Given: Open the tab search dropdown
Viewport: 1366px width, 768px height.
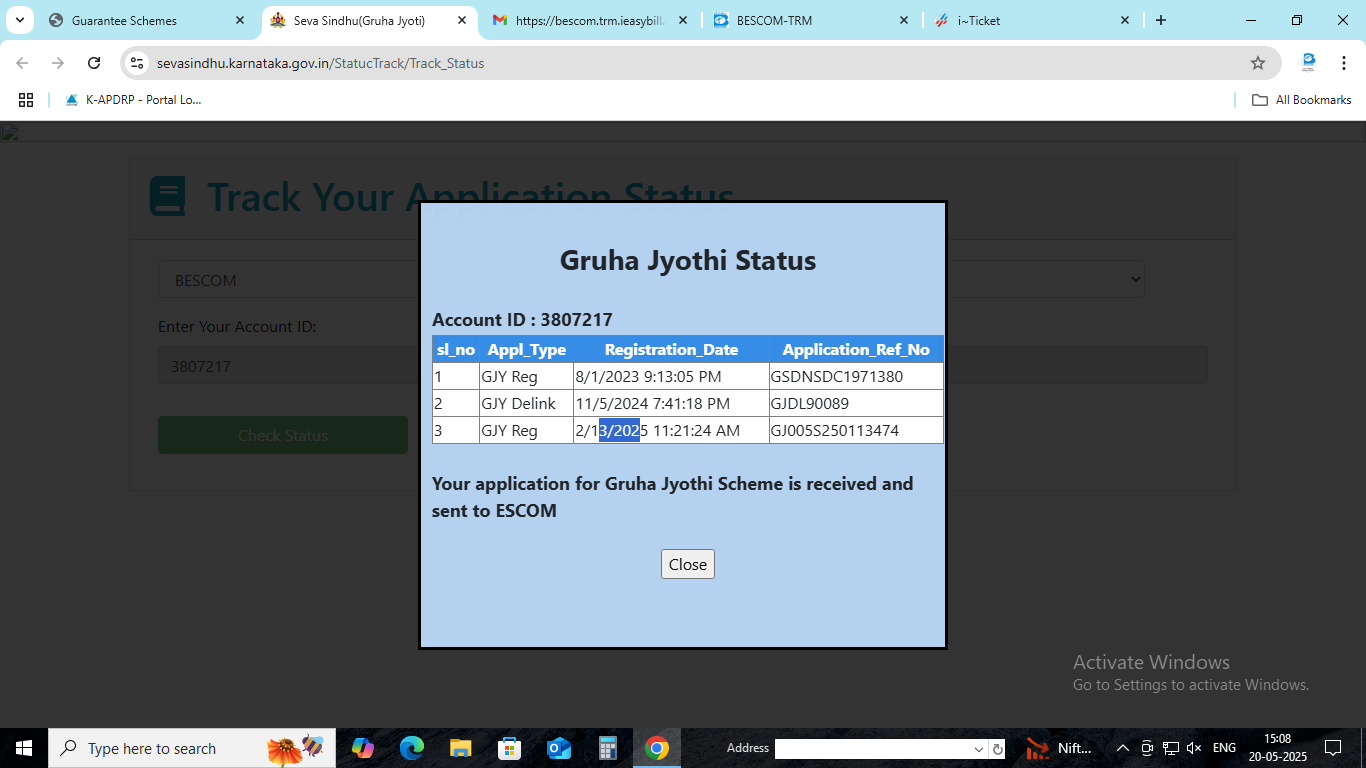Looking at the screenshot, I should coord(20,20).
